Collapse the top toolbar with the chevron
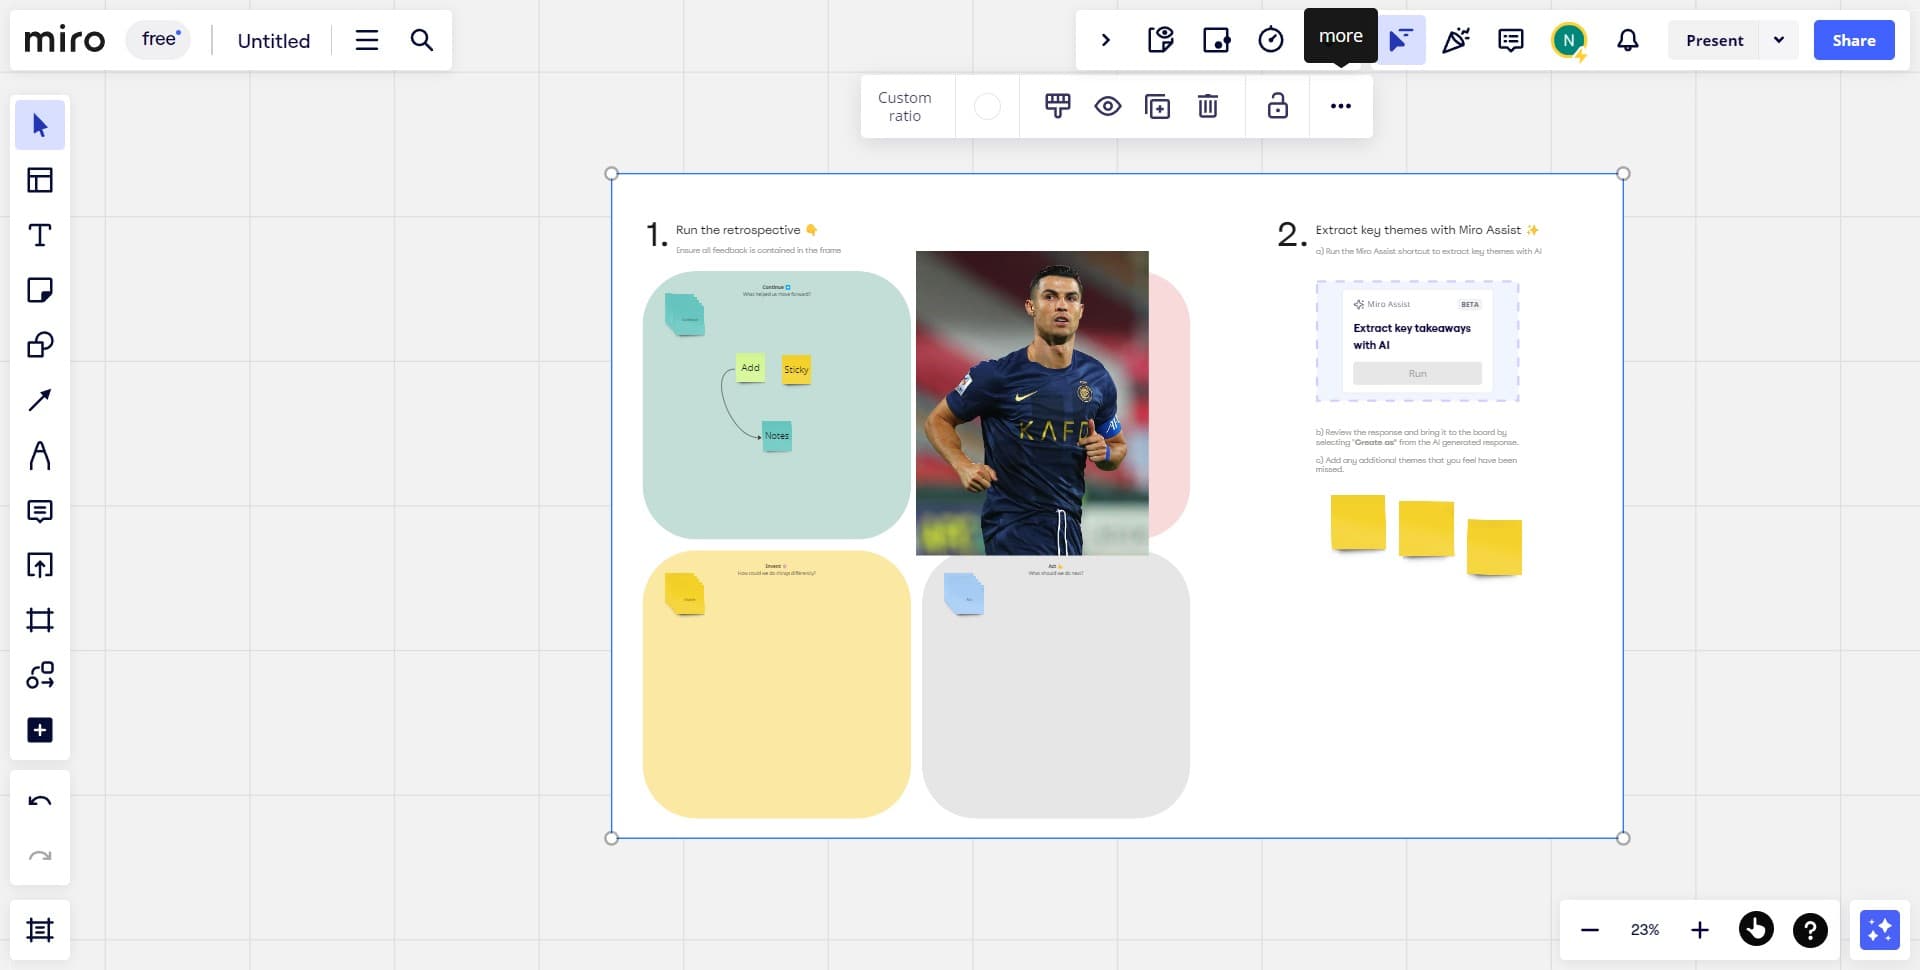The width and height of the screenshot is (1920, 970). pos(1106,40)
